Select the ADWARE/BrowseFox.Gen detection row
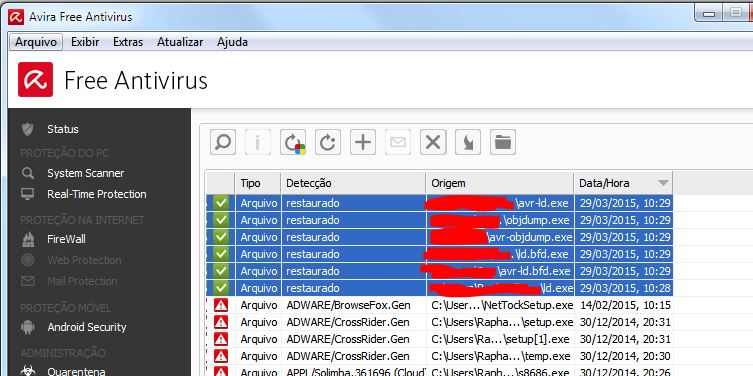Image resolution: width=753 pixels, height=376 pixels. pyautogui.click(x=439, y=305)
